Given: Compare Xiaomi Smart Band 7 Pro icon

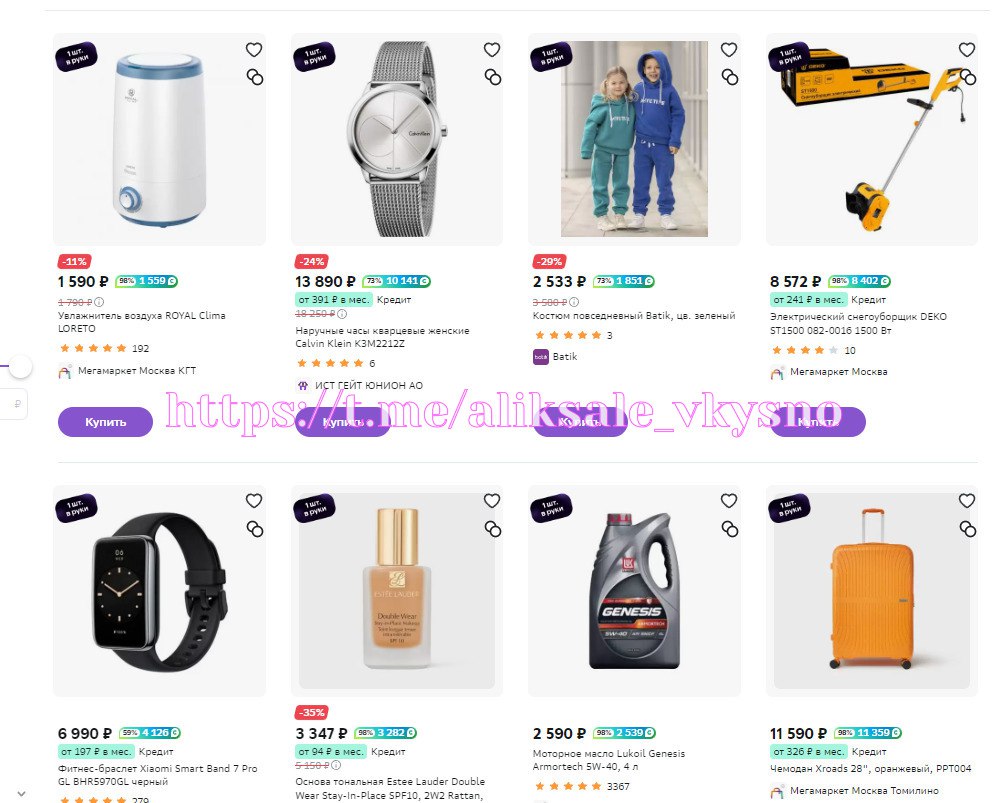Looking at the screenshot, I should click(x=255, y=529).
